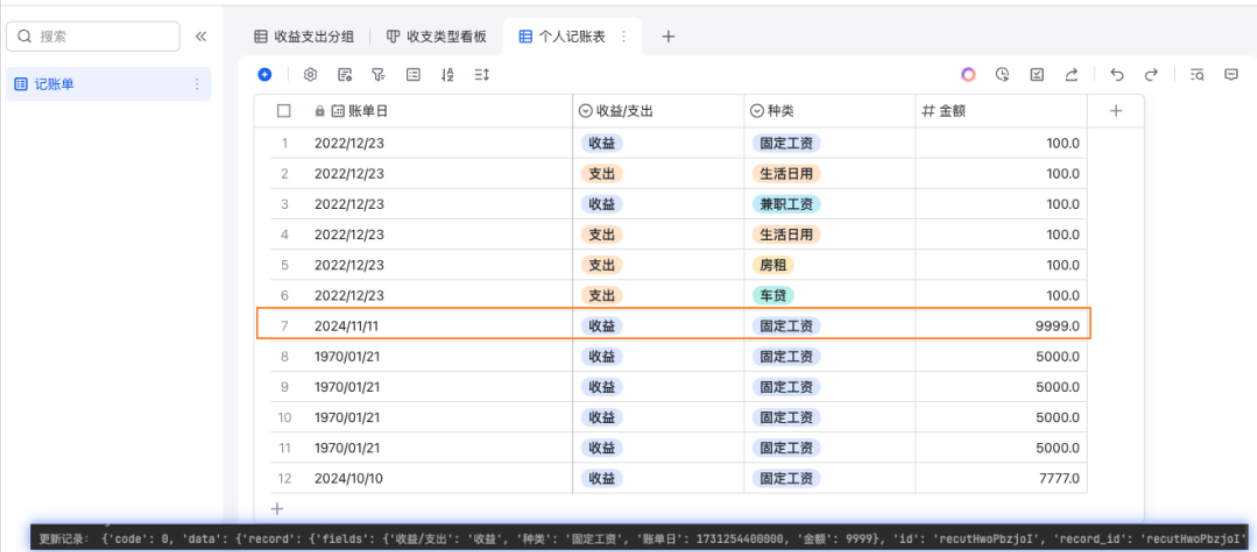Add a new row at table bottom

278,509
